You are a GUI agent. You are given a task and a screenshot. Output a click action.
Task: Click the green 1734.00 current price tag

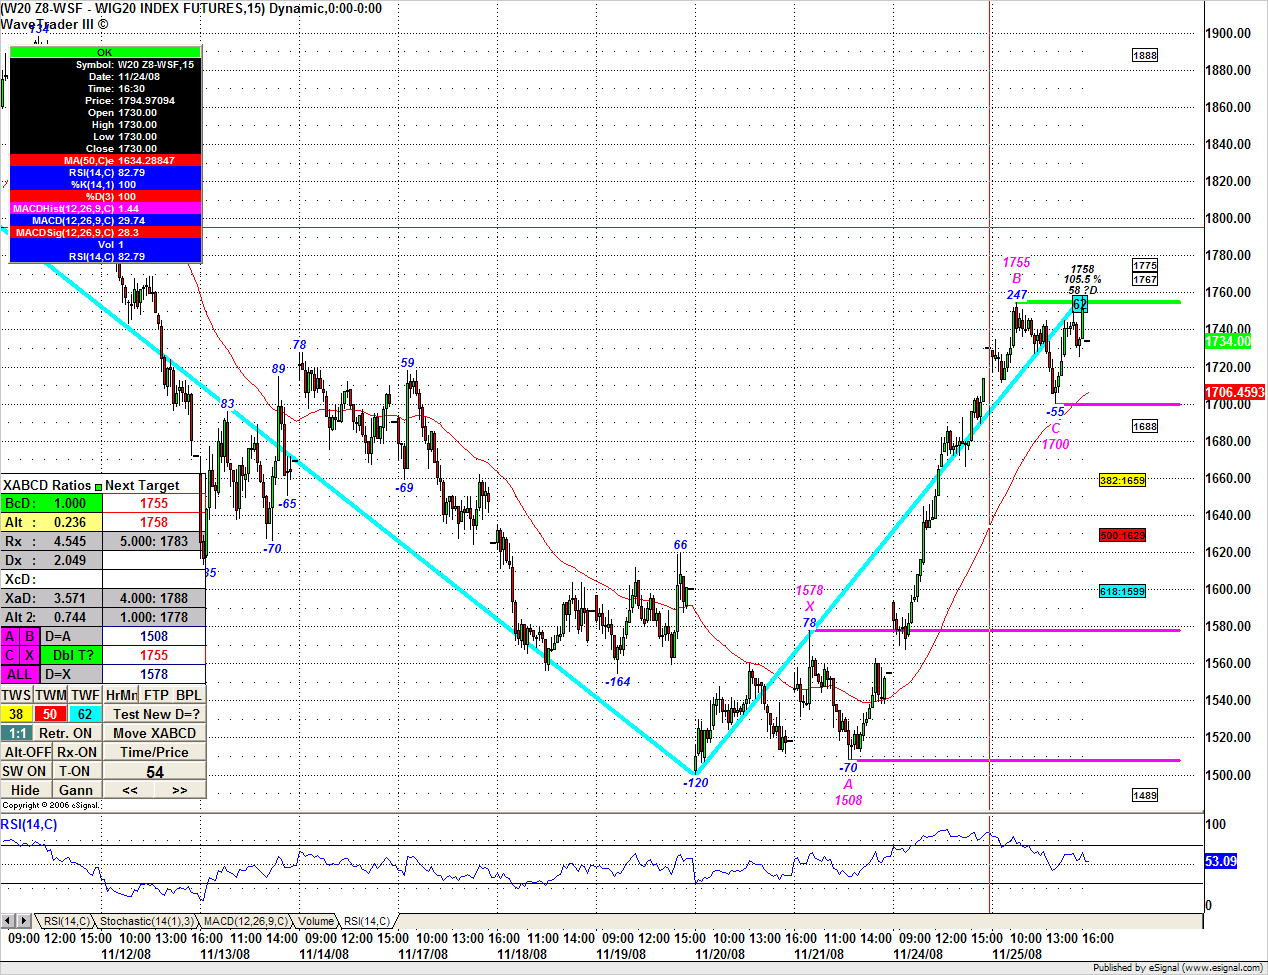[x=1228, y=341]
